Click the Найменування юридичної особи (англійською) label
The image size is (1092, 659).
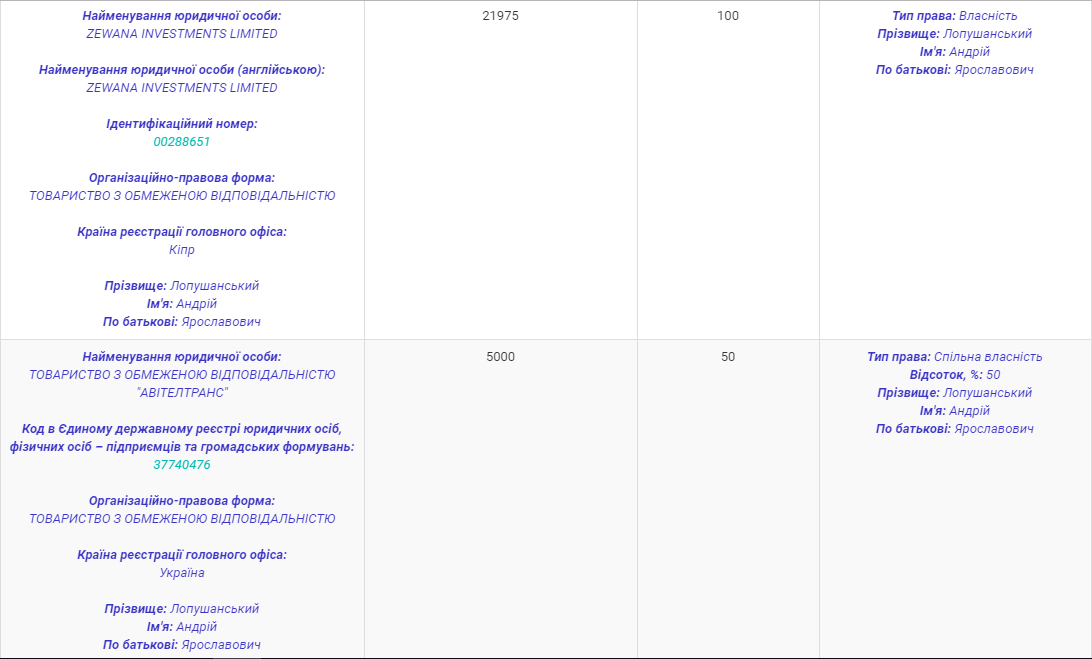pos(181,70)
